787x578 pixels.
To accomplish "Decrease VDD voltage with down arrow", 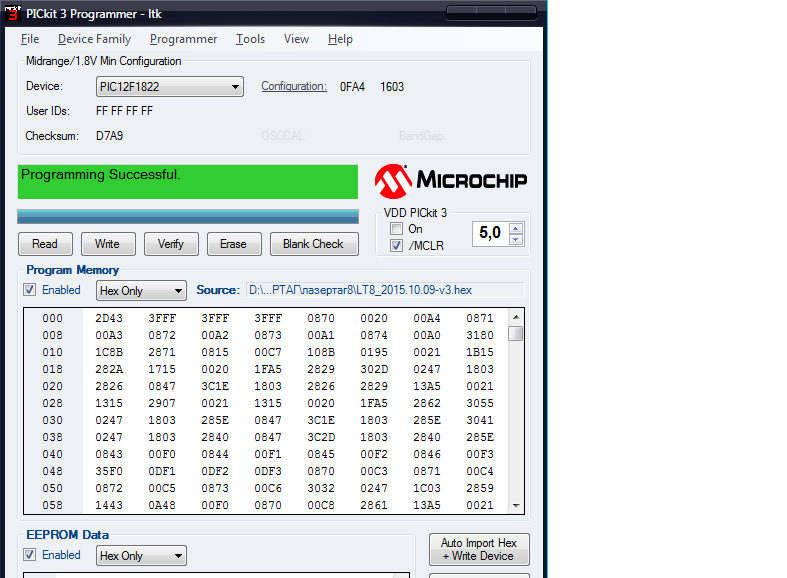I will point(515,239).
